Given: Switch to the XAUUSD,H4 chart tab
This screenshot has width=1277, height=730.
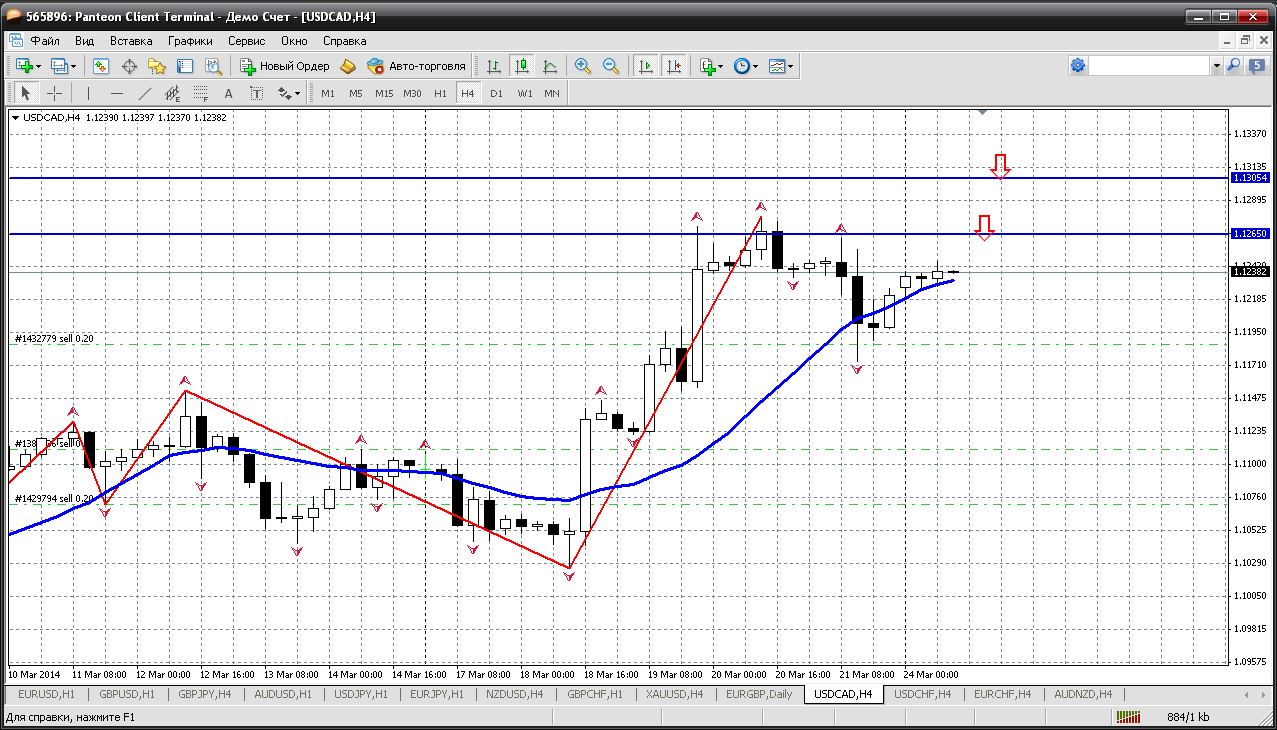Looking at the screenshot, I should point(674,694).
